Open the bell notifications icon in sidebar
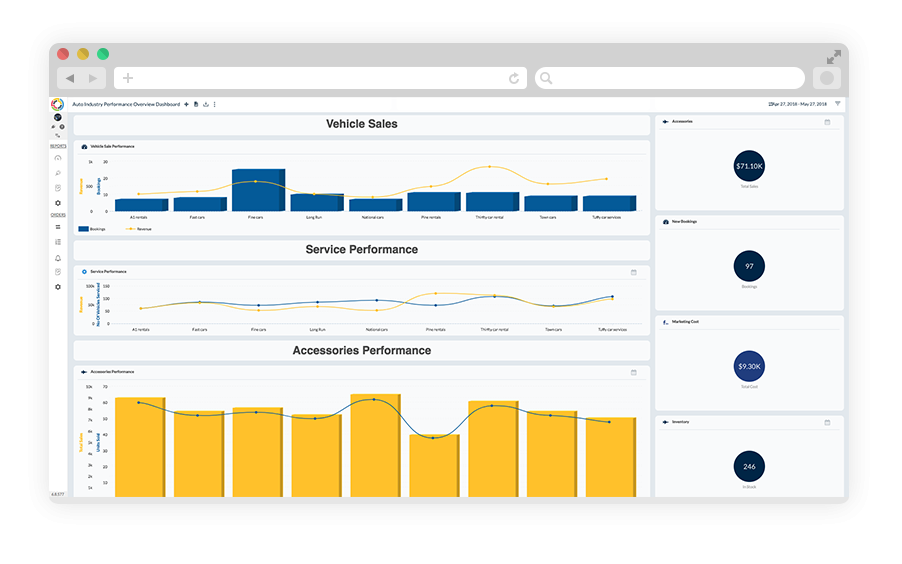This screenshot has height=564, width=902. 58,258
